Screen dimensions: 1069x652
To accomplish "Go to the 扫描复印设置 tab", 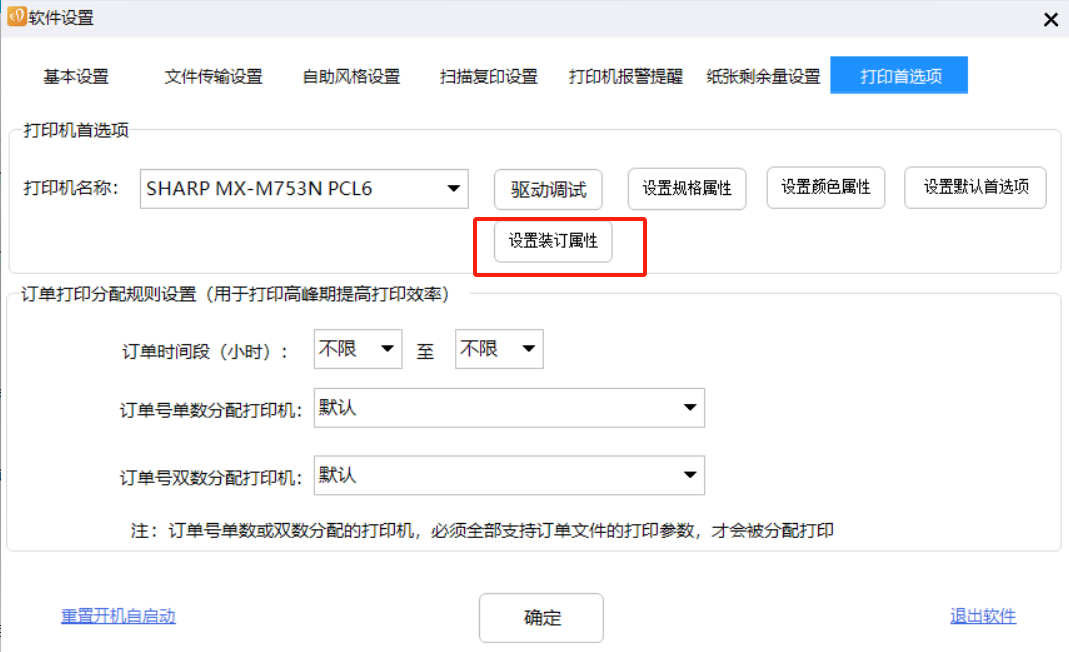I will click(489, 77).
